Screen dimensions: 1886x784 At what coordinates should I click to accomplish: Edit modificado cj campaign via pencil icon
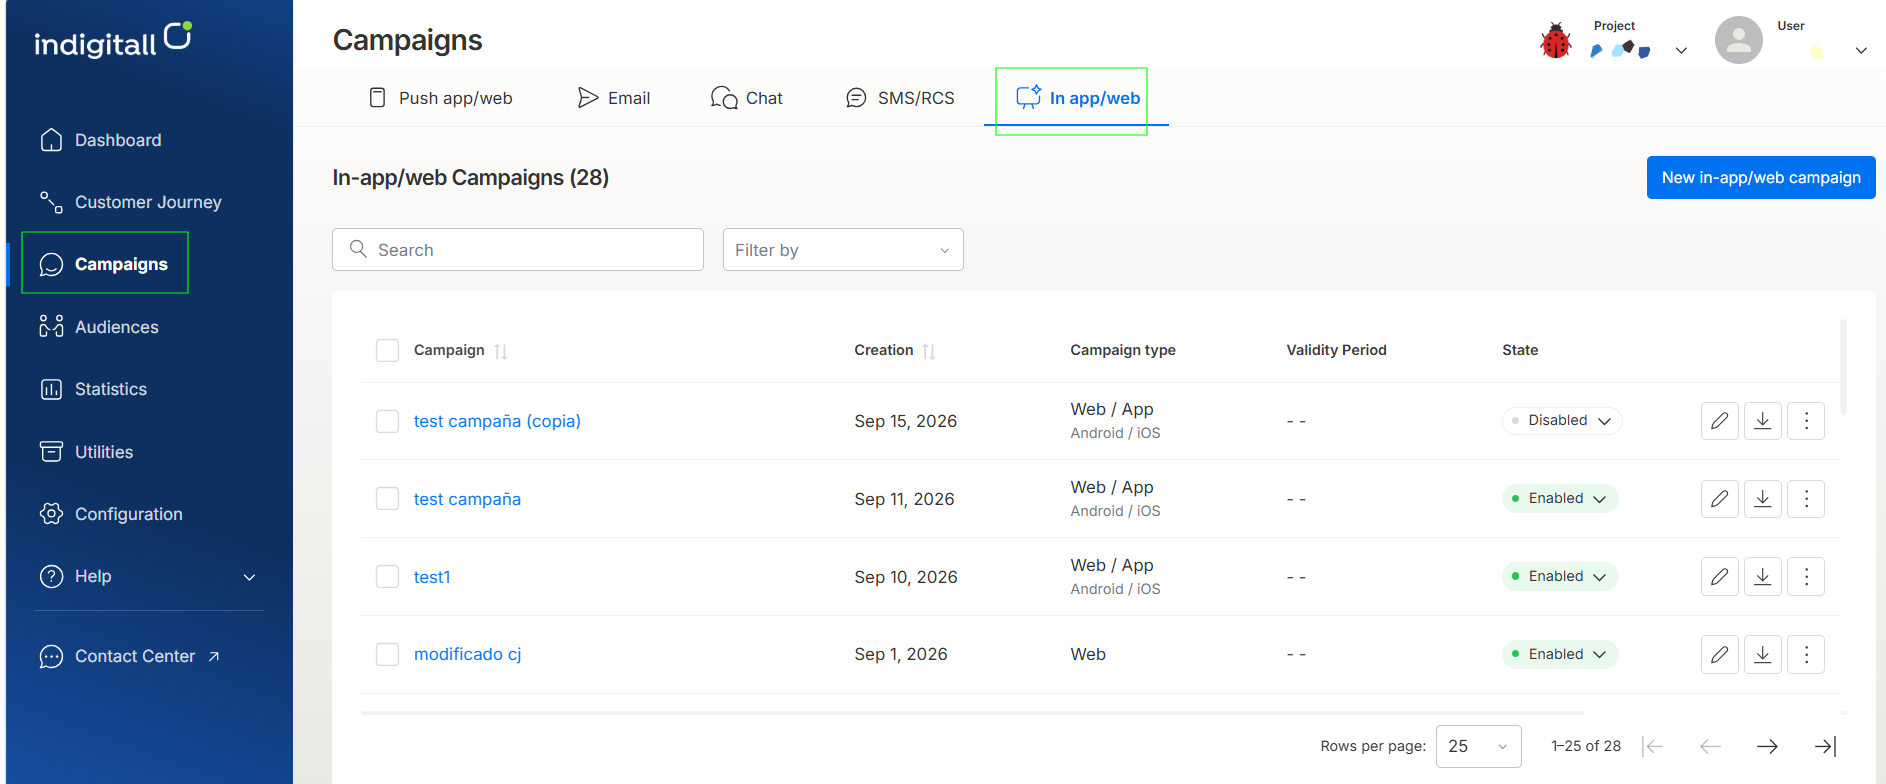[1719, 655]
